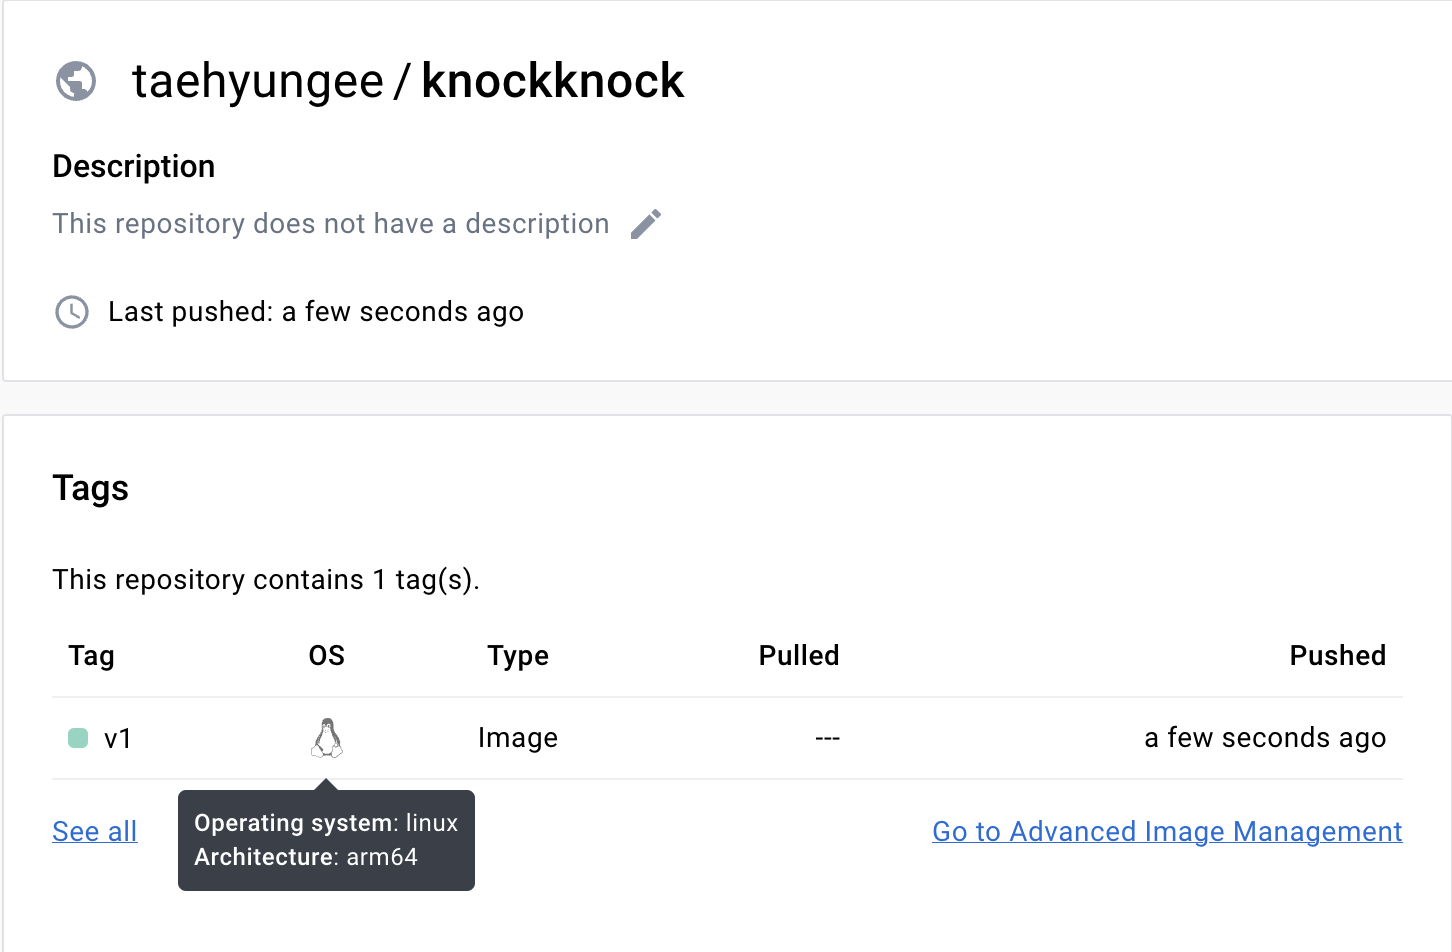The image size is (1452, 952).
Task: Click the green status square beside v1
Action: coord(78,738)
